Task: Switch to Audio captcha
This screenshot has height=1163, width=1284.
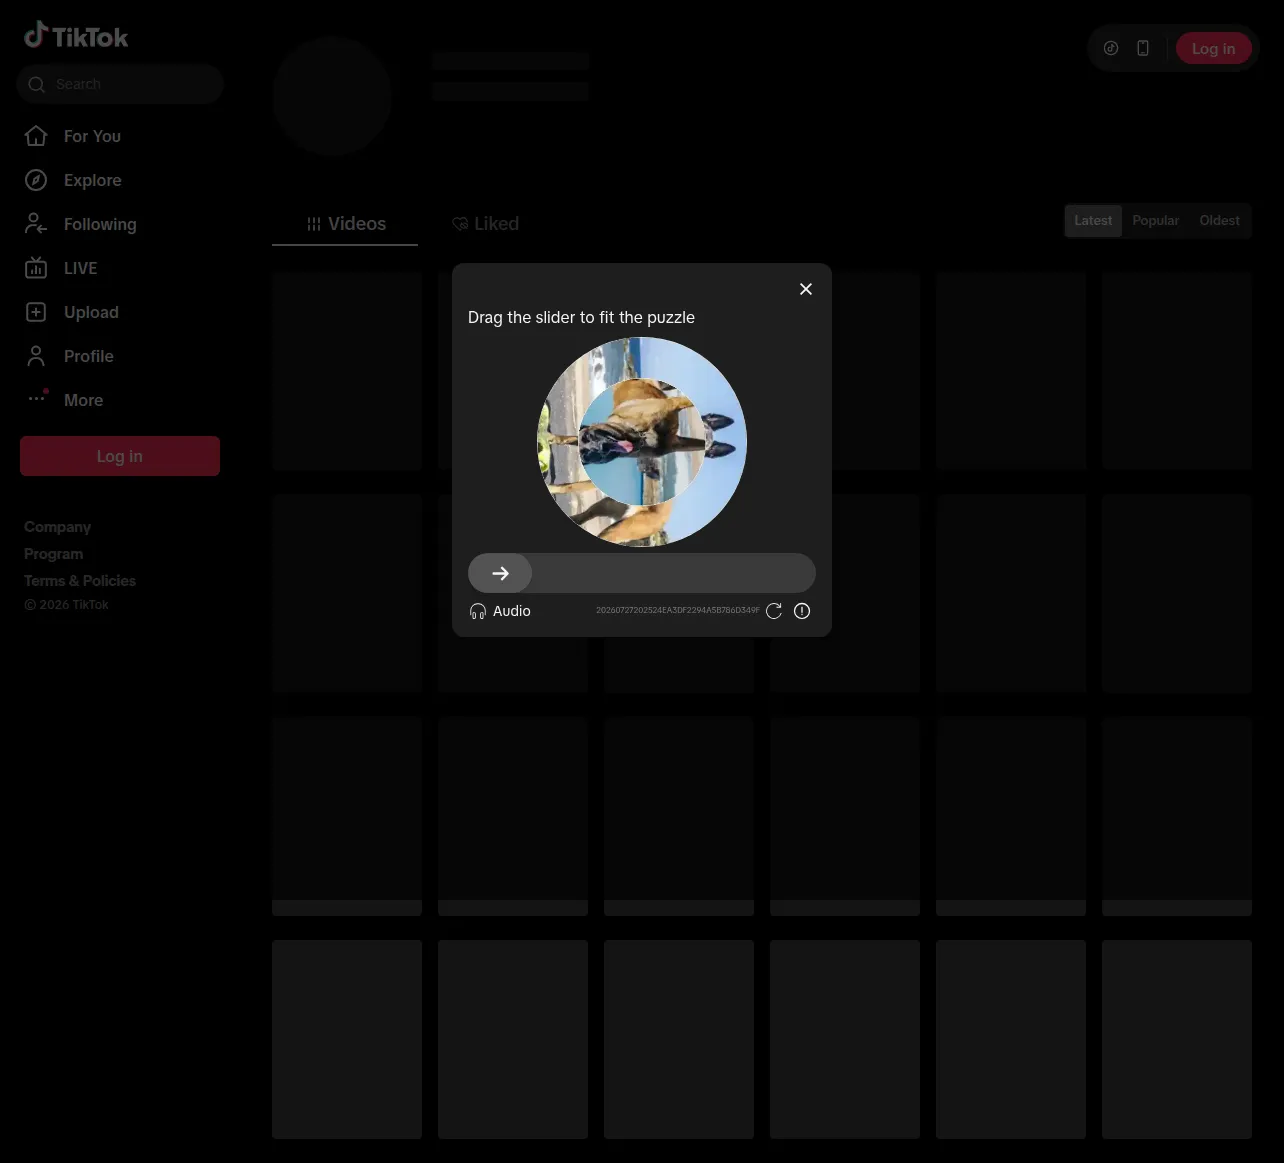Action: (x=500, y=611)
